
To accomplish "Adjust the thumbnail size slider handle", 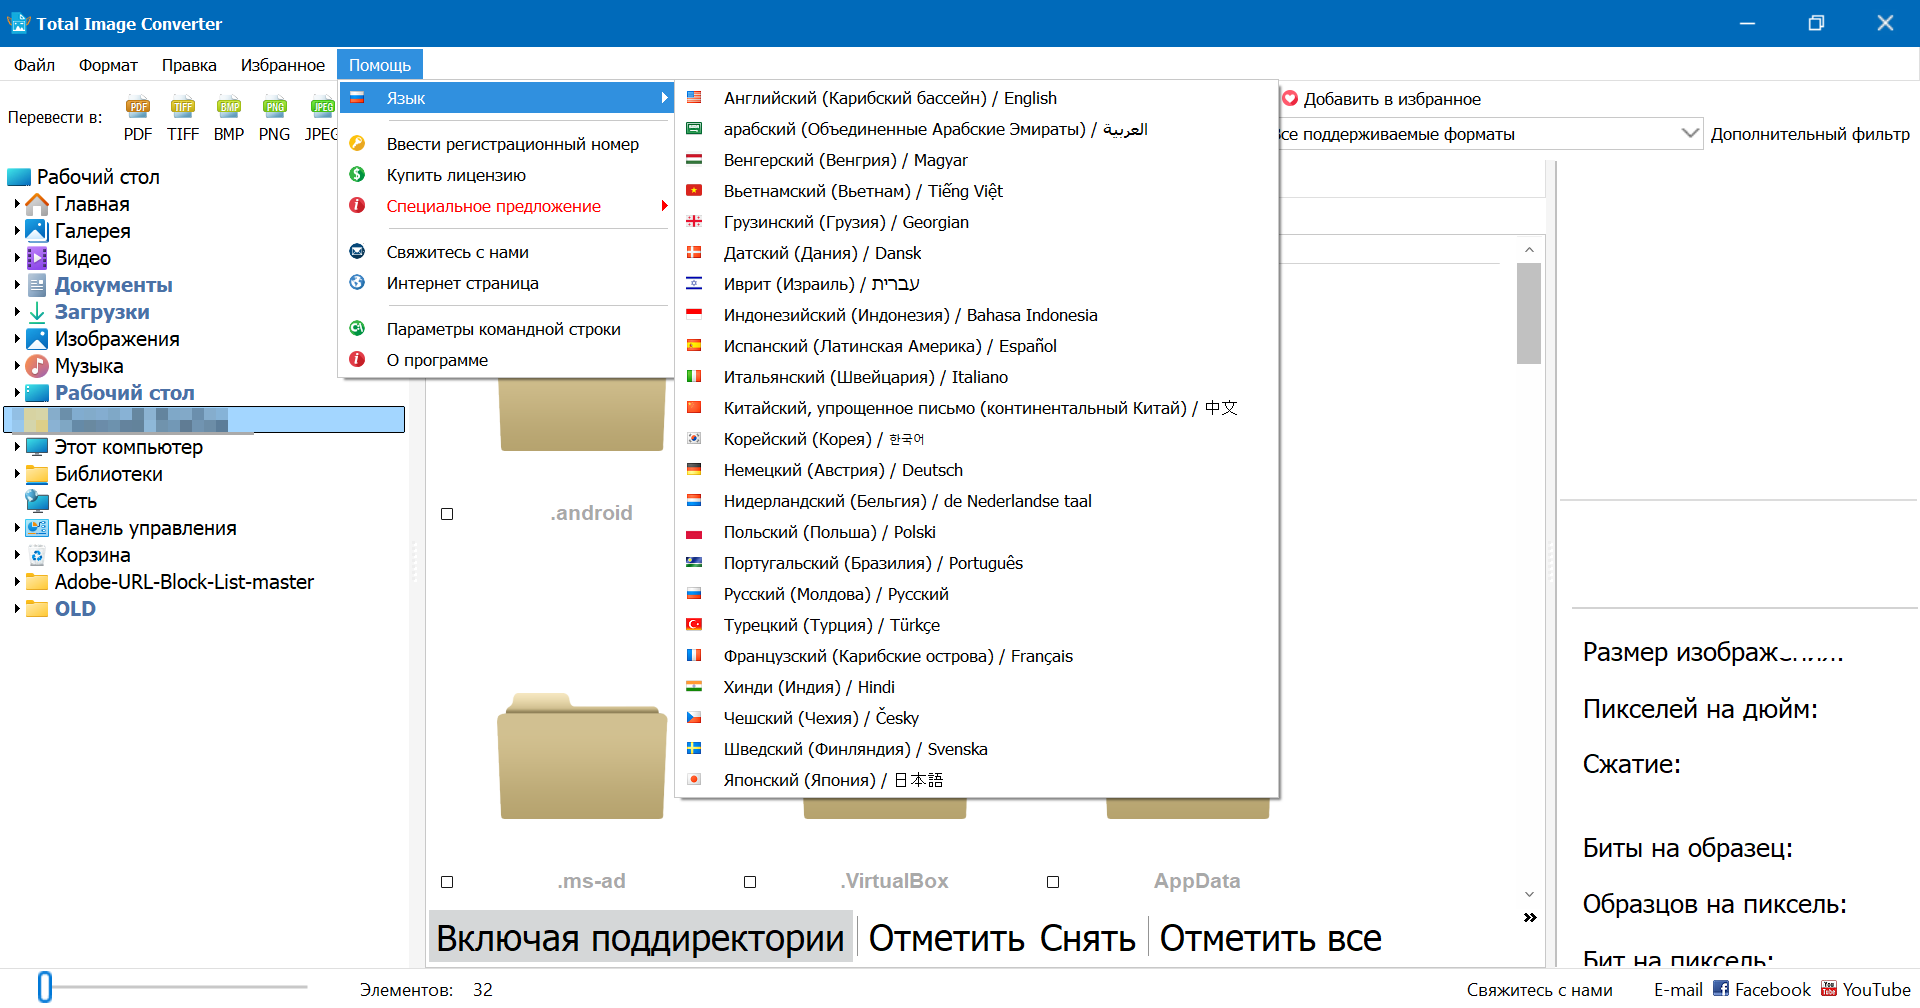I will tap(45, 987).
